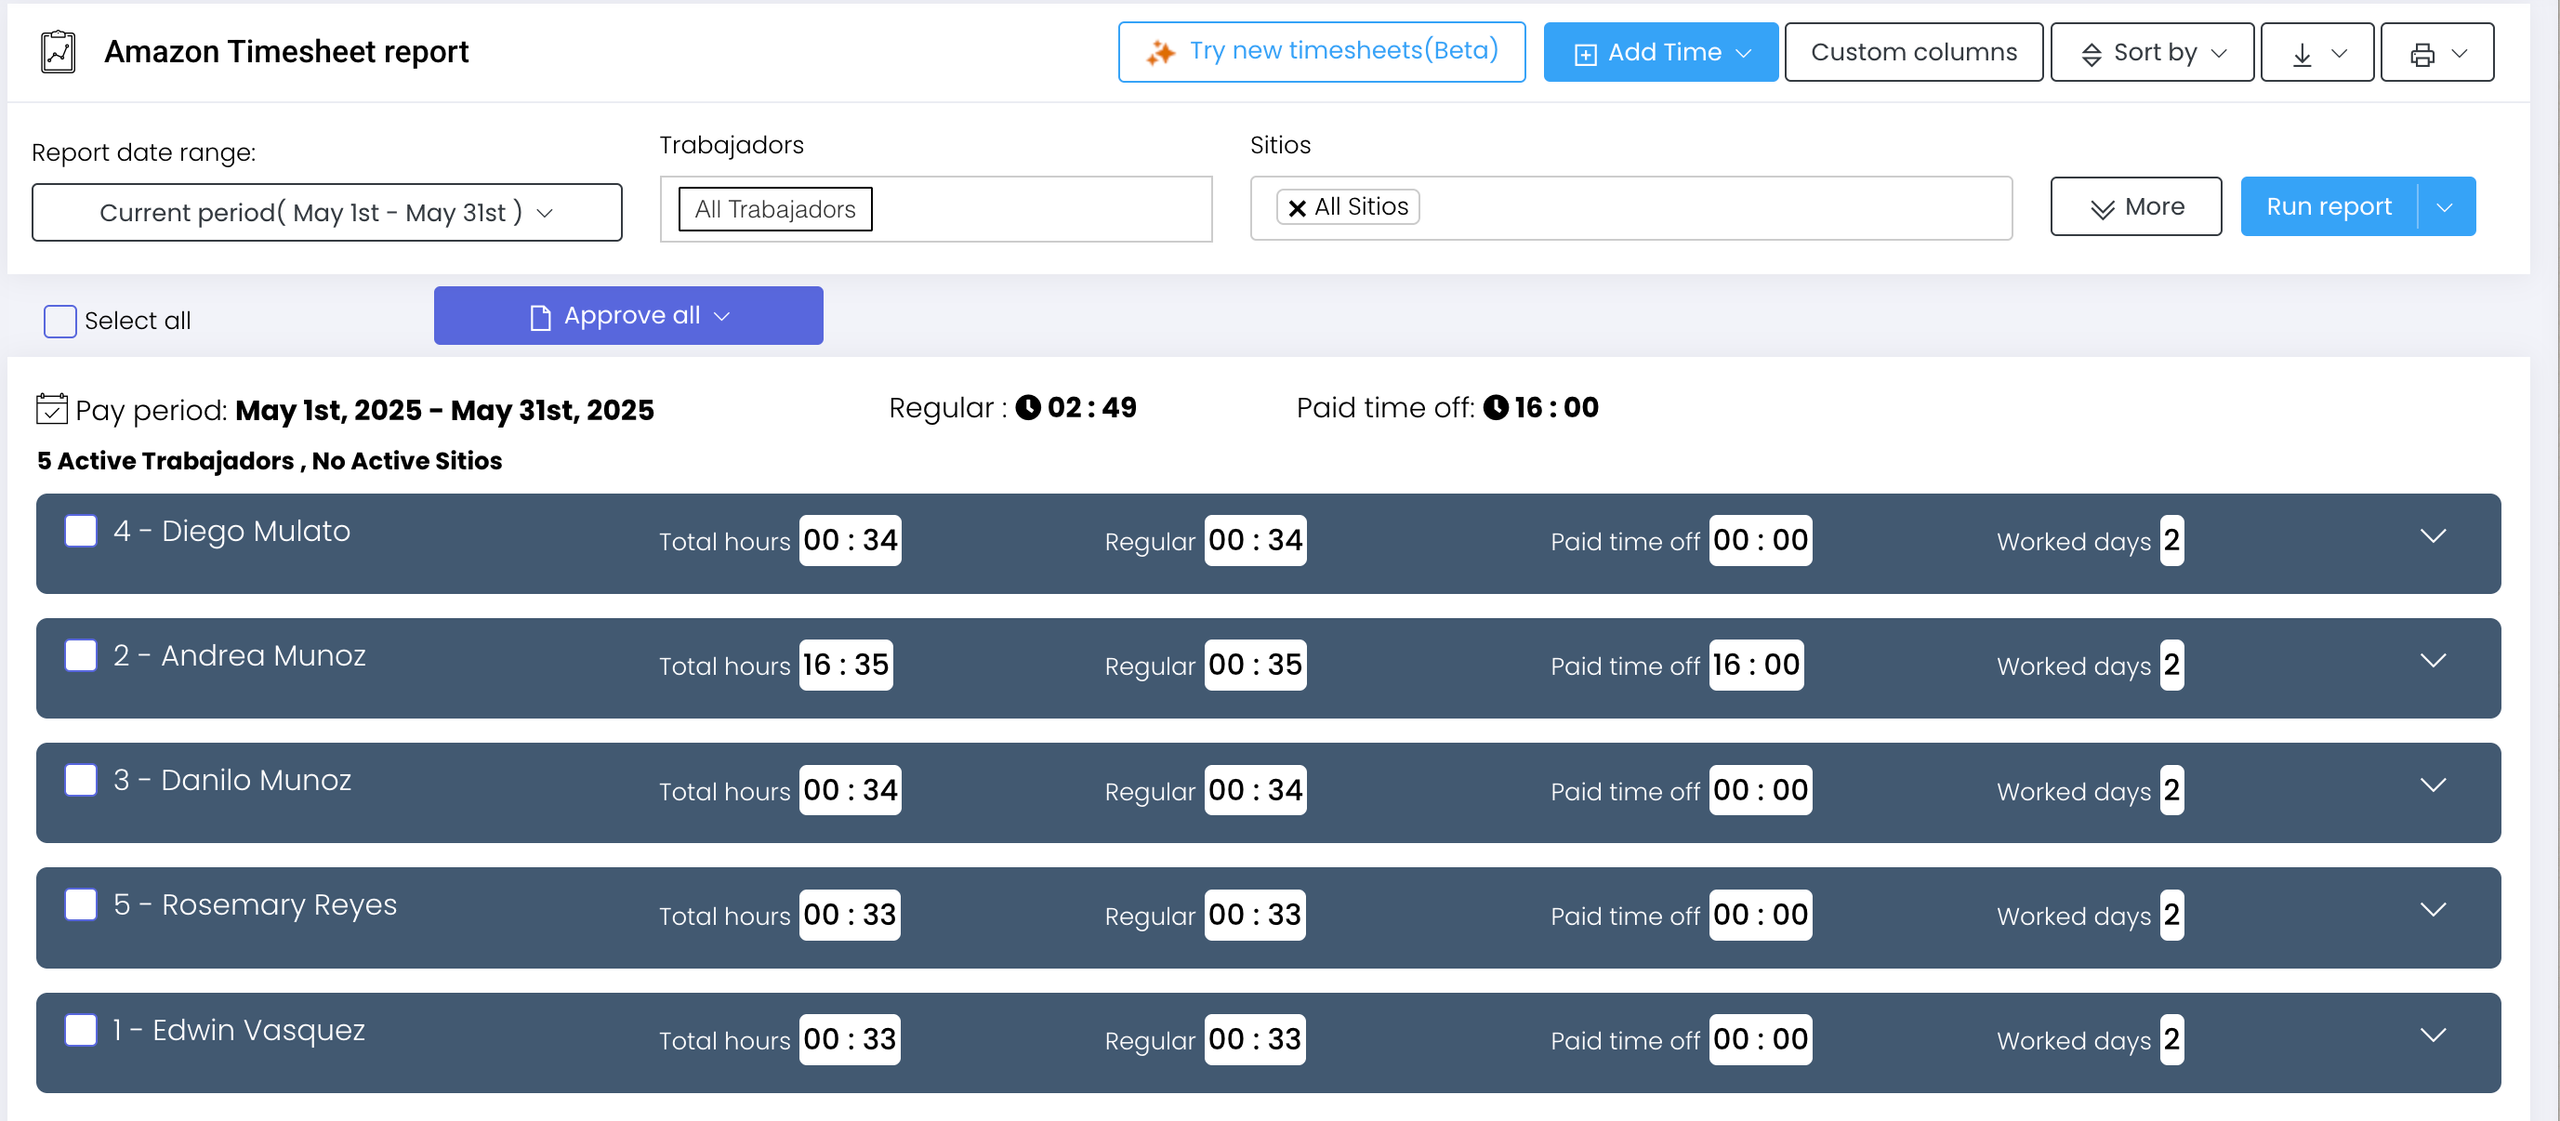Check the Select all checkbox

[60, 321]
